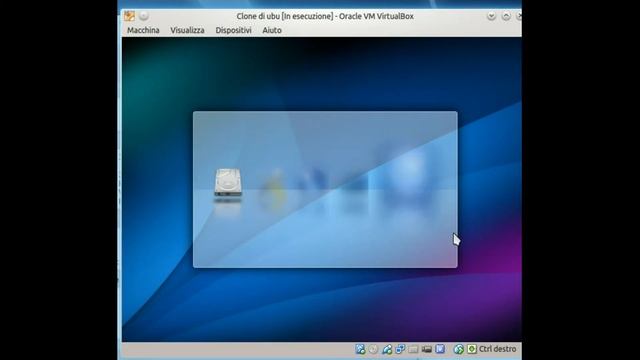This screenshot has width=640, height=360.
Task: Click the network adapters status icon
Action: pyautogui.click(x=400, y=349)
